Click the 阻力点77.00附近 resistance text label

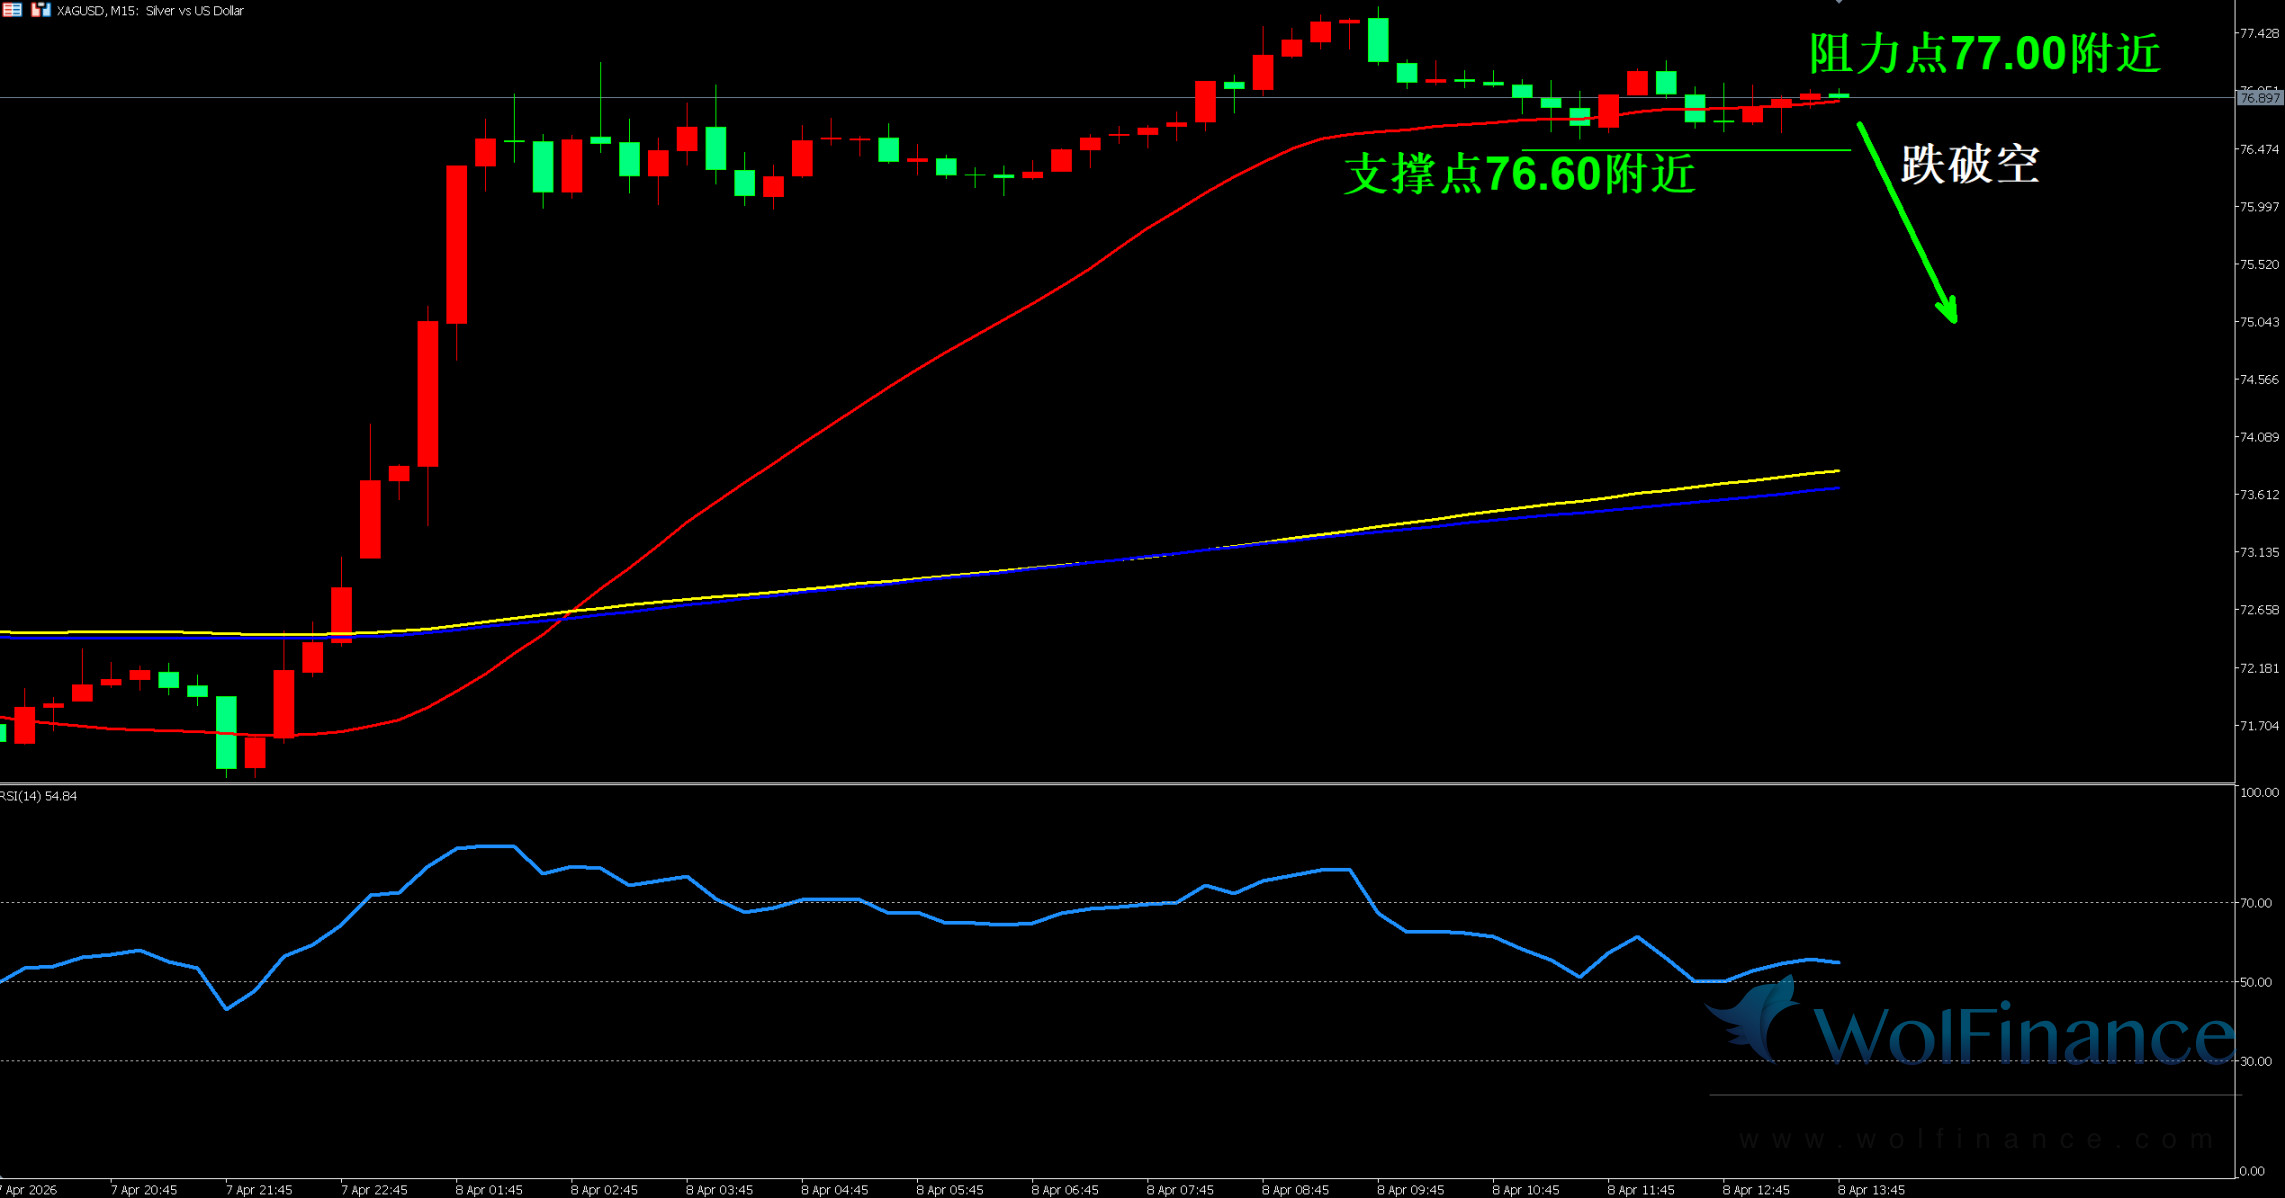(x=1984, y=54)
